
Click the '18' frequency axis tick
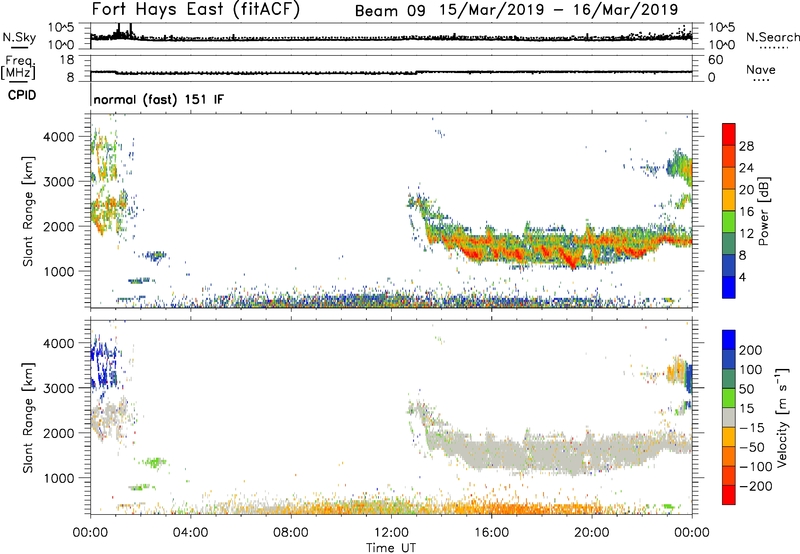[x=67, y=60]
